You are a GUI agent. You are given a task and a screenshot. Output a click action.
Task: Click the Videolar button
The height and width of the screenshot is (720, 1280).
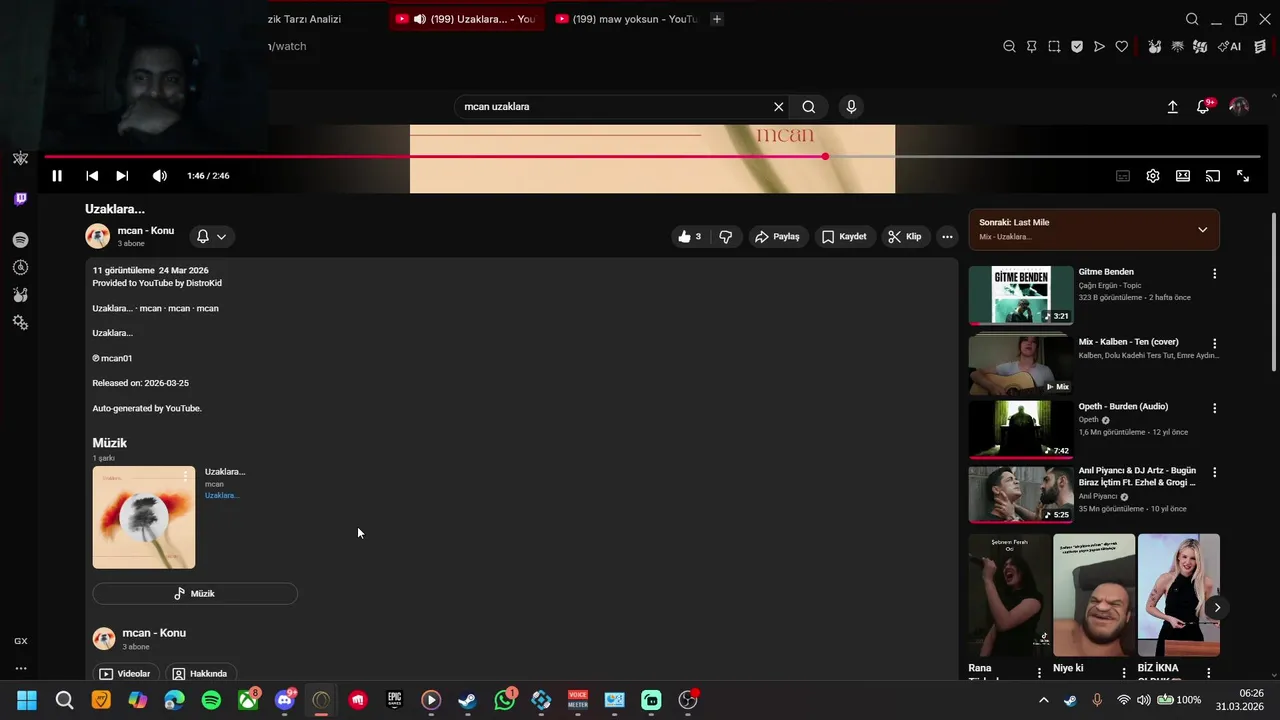click(125, 674)
